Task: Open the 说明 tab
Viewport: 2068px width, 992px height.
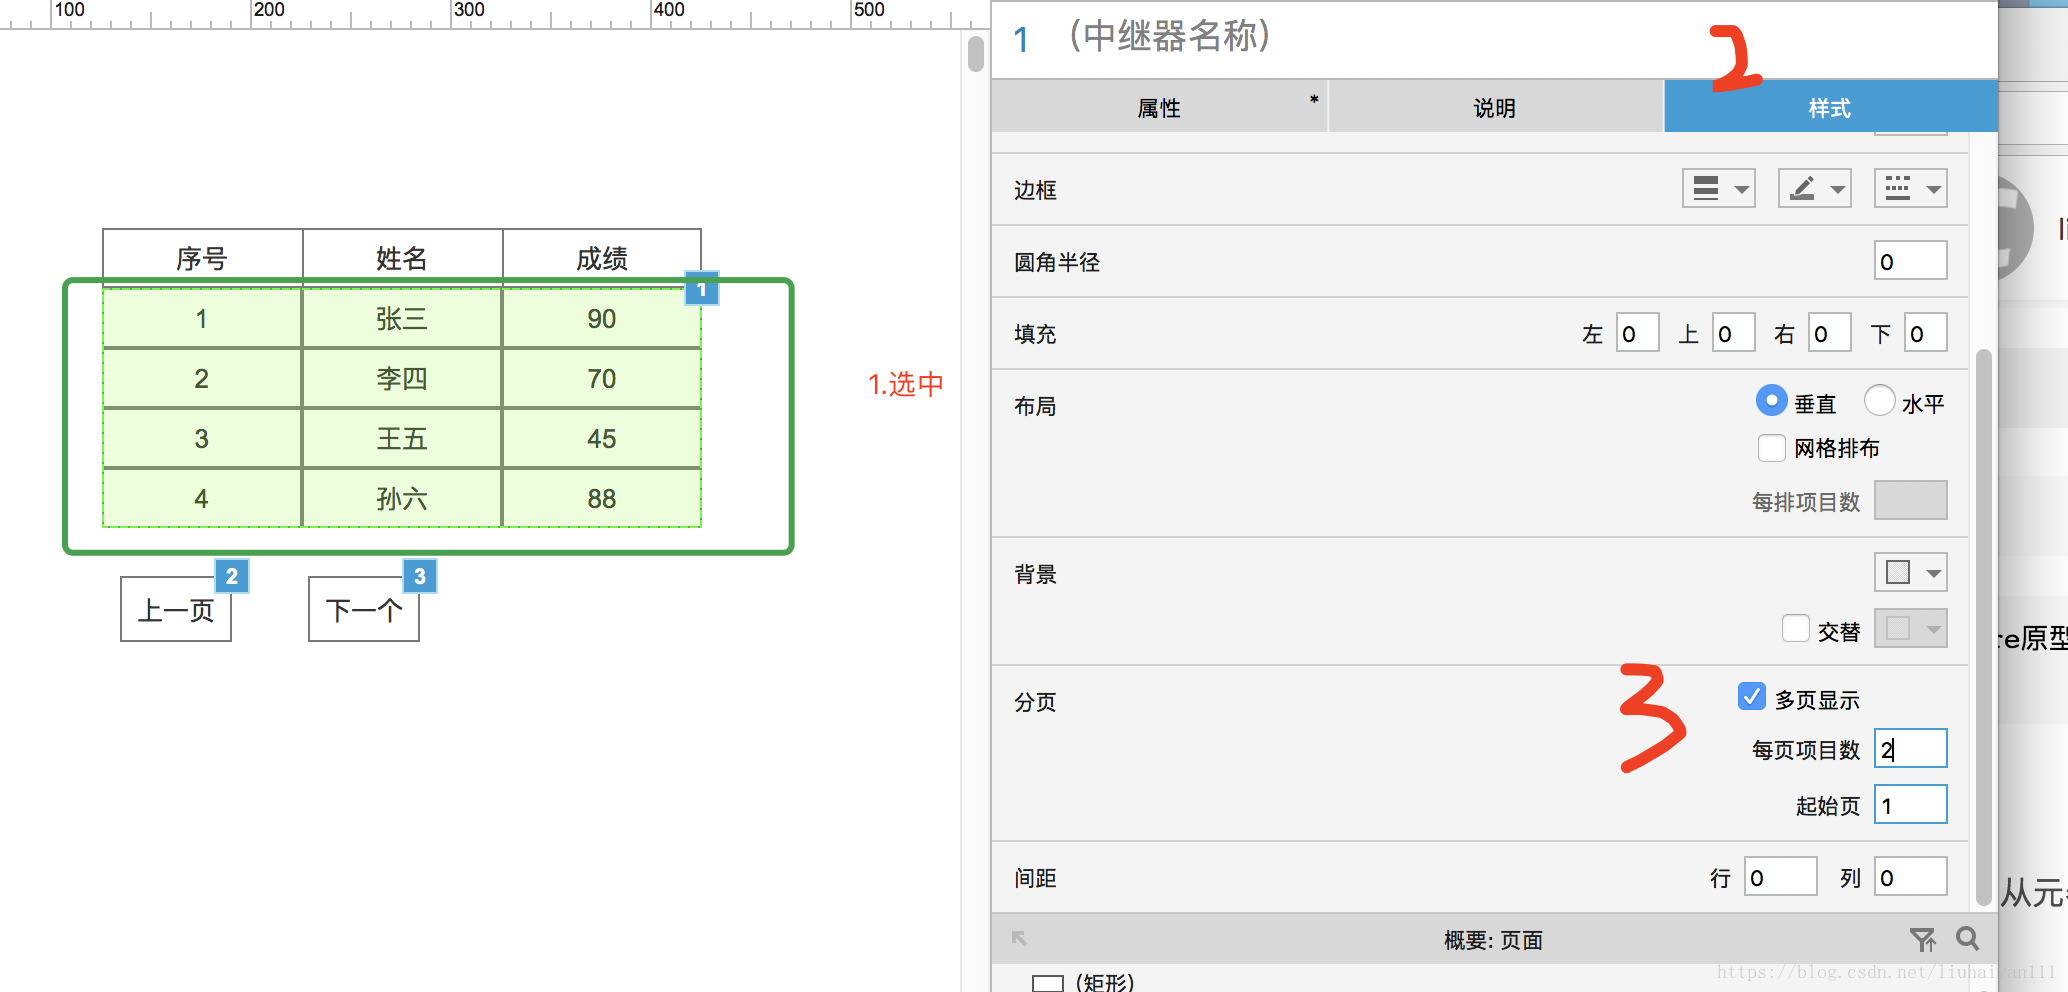Action: [x=1495, y=107]
